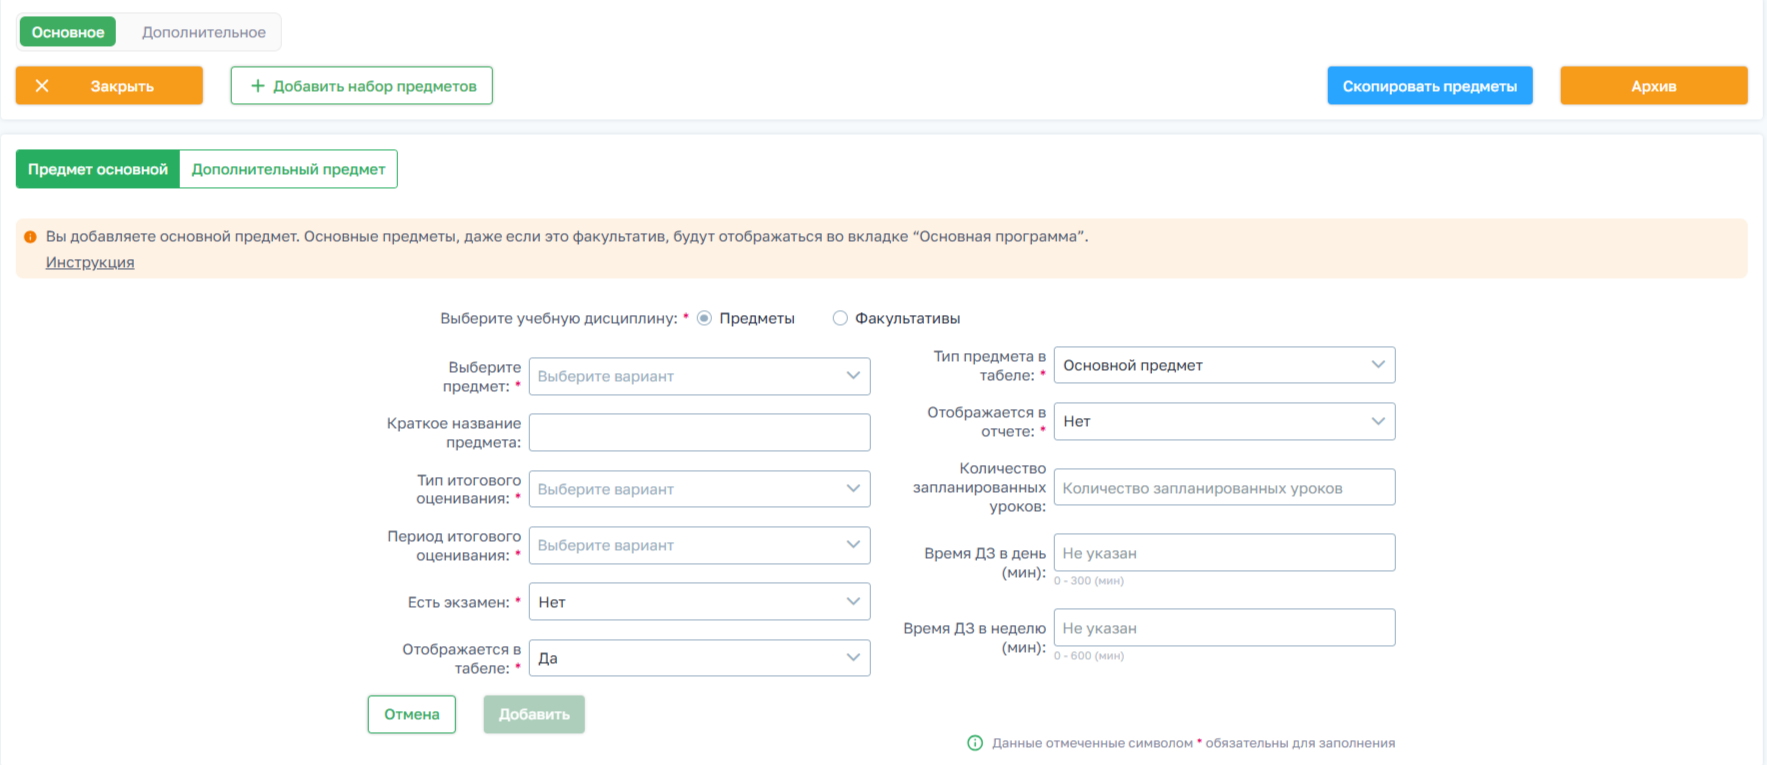1767x765 pixels.
Task: Click the X icon on Закрыть button
Action: pyautogui.click(x=42, y=86)
